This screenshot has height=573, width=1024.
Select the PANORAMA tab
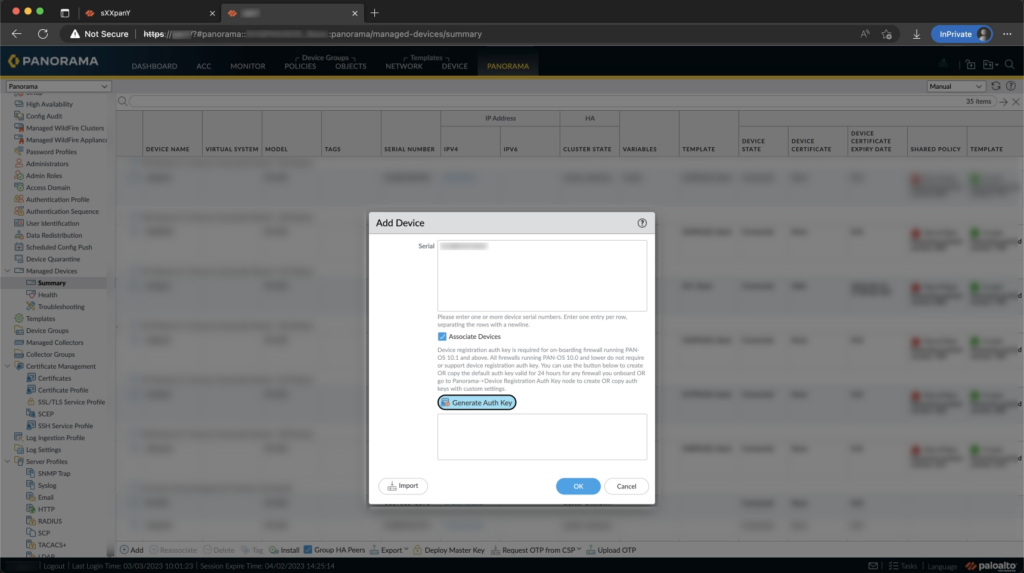click(507, 66)
